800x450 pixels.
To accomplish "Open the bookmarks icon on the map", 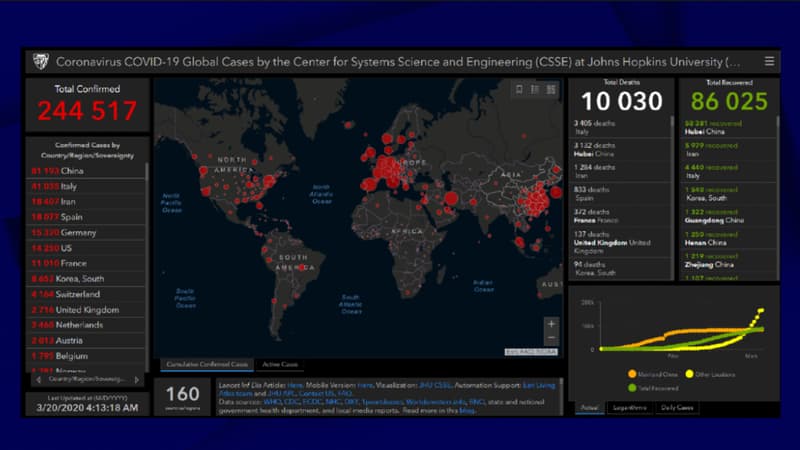I will [x=519, y=89].
